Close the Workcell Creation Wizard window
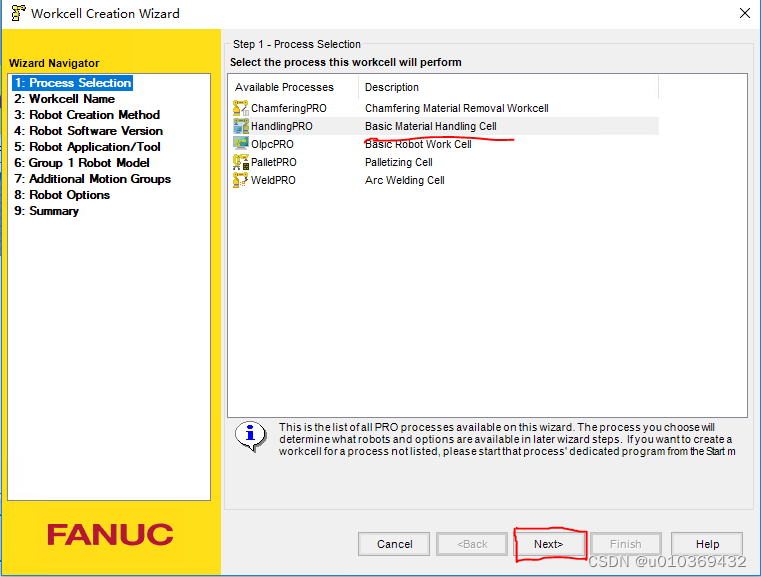Image resolution: width=761 pixels, height=577 pixels. (x=744, y=13)
